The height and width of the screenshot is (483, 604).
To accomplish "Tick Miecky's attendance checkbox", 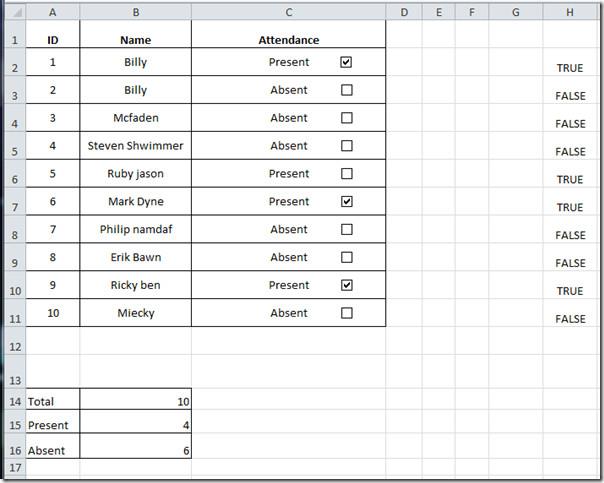I will (347, 313).
